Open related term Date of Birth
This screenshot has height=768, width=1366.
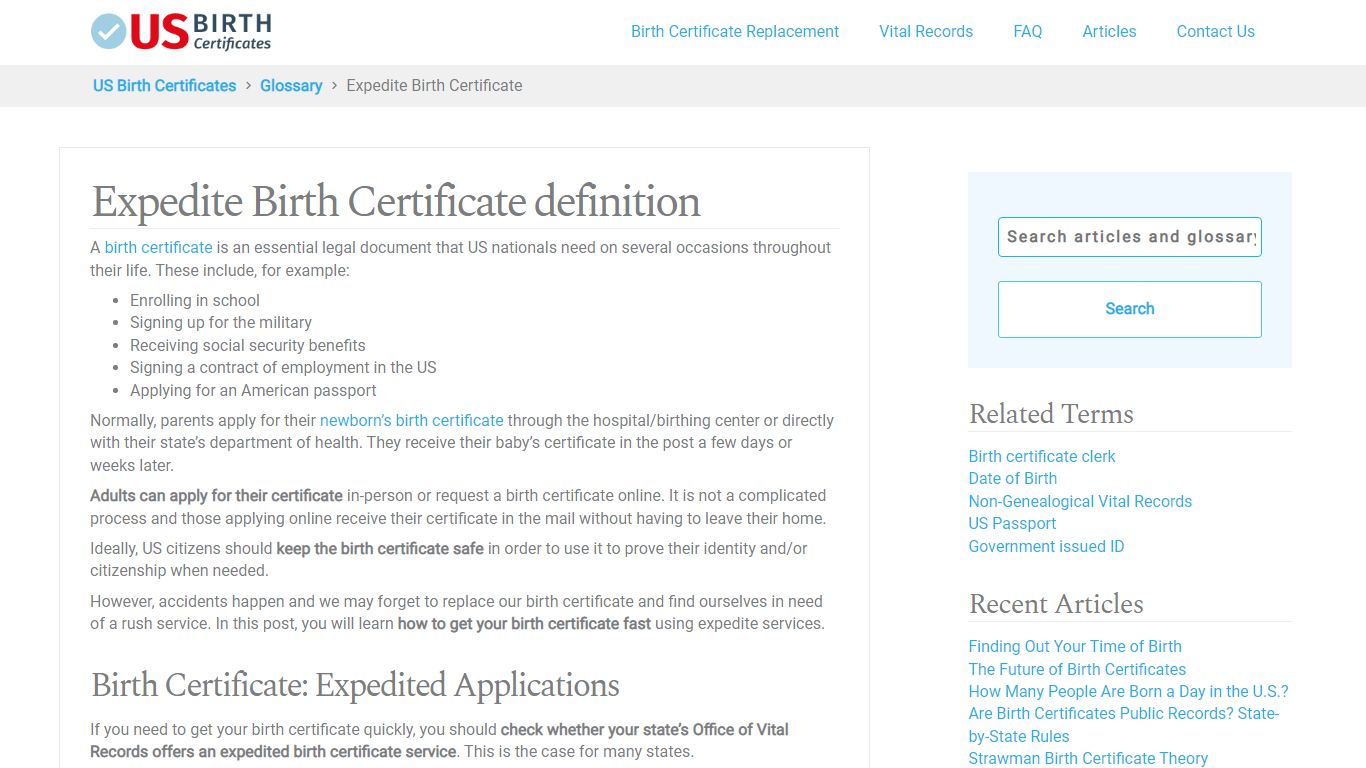tap(1013, 479)
